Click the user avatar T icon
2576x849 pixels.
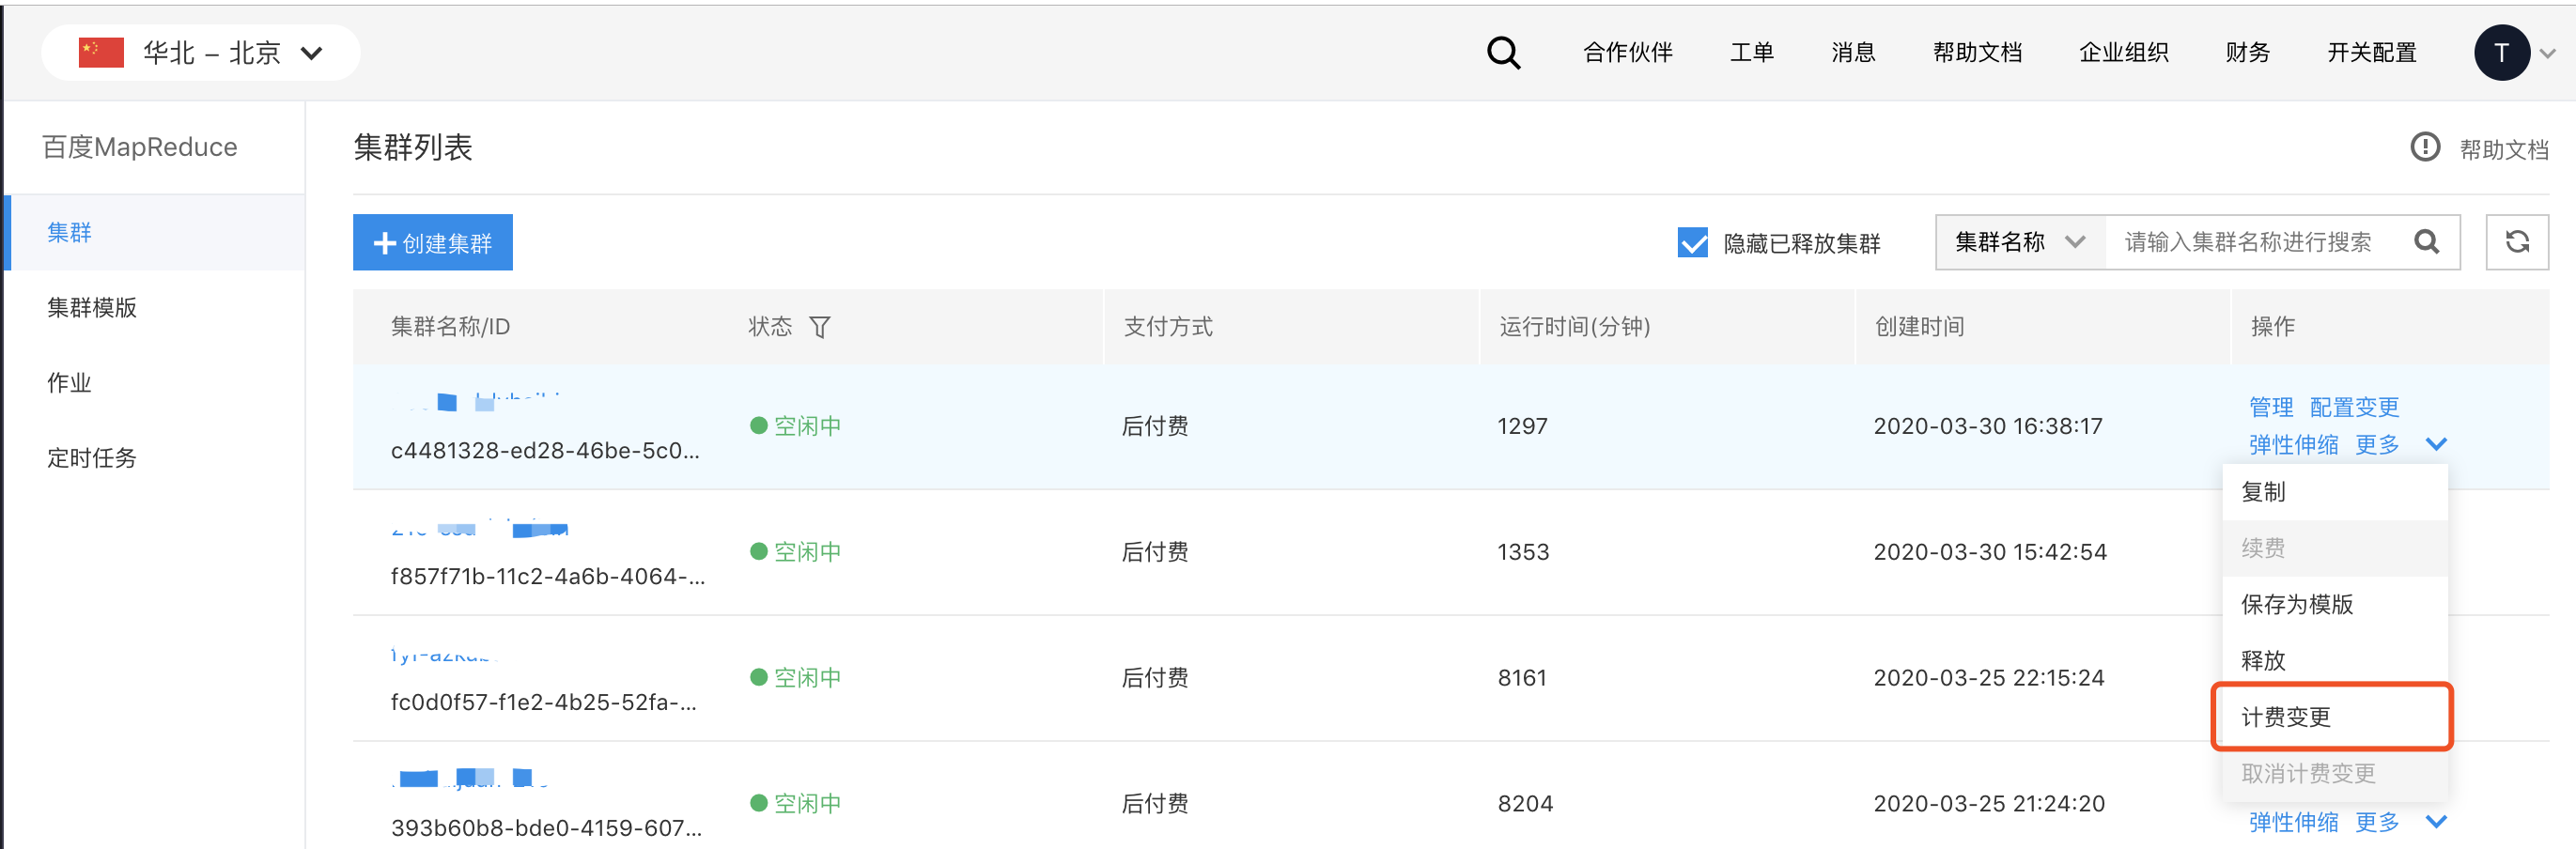[x=2501, y=53]
